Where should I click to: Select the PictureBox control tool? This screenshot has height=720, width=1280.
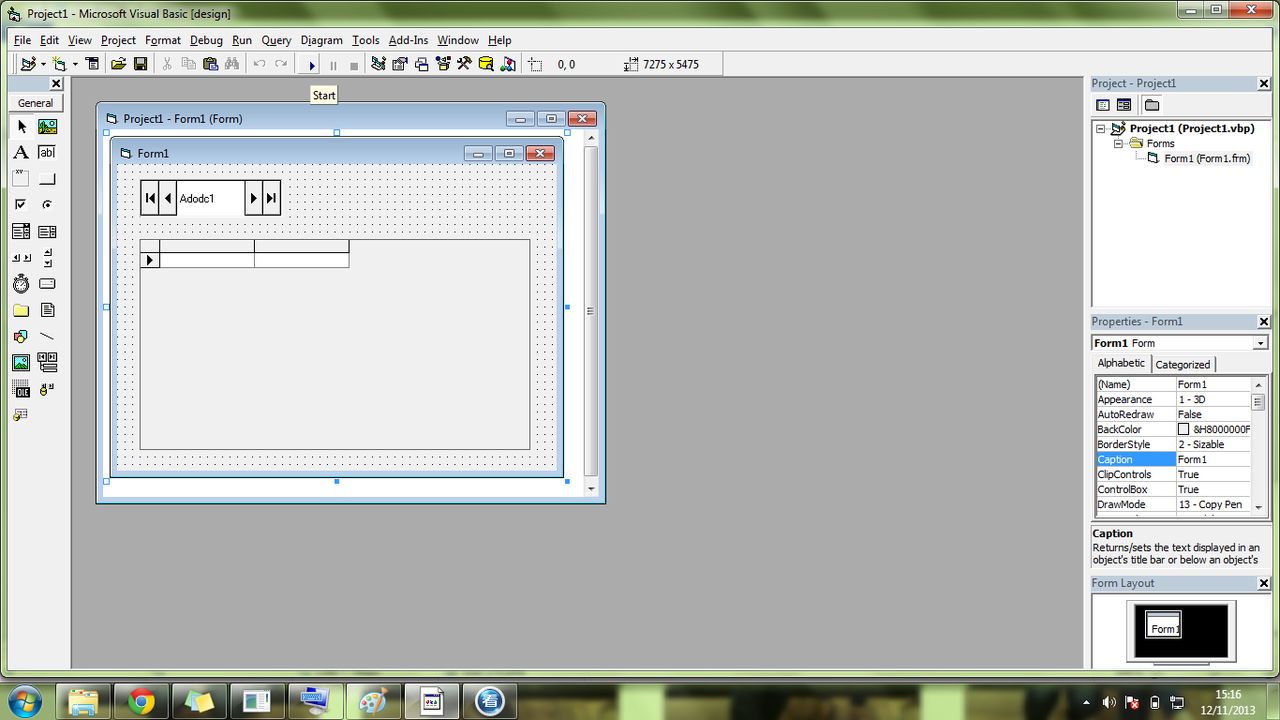tap(47, 127)
